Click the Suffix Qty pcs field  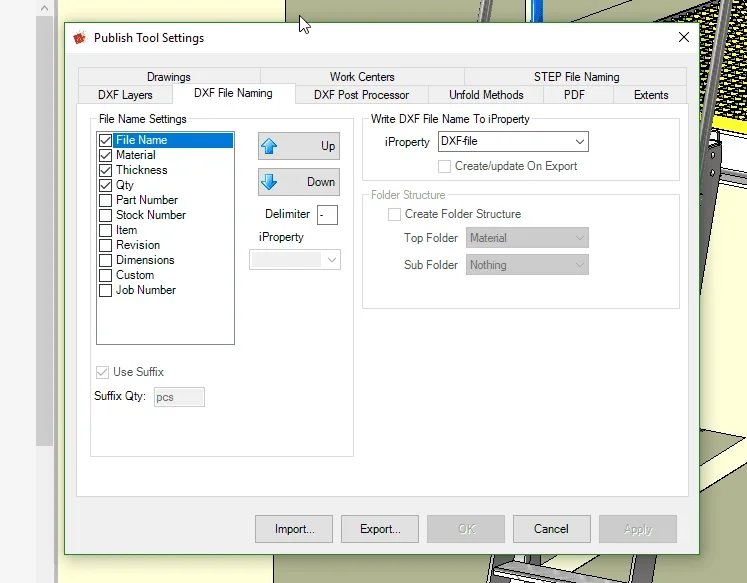pyautogui.click(x=179, y=397)
